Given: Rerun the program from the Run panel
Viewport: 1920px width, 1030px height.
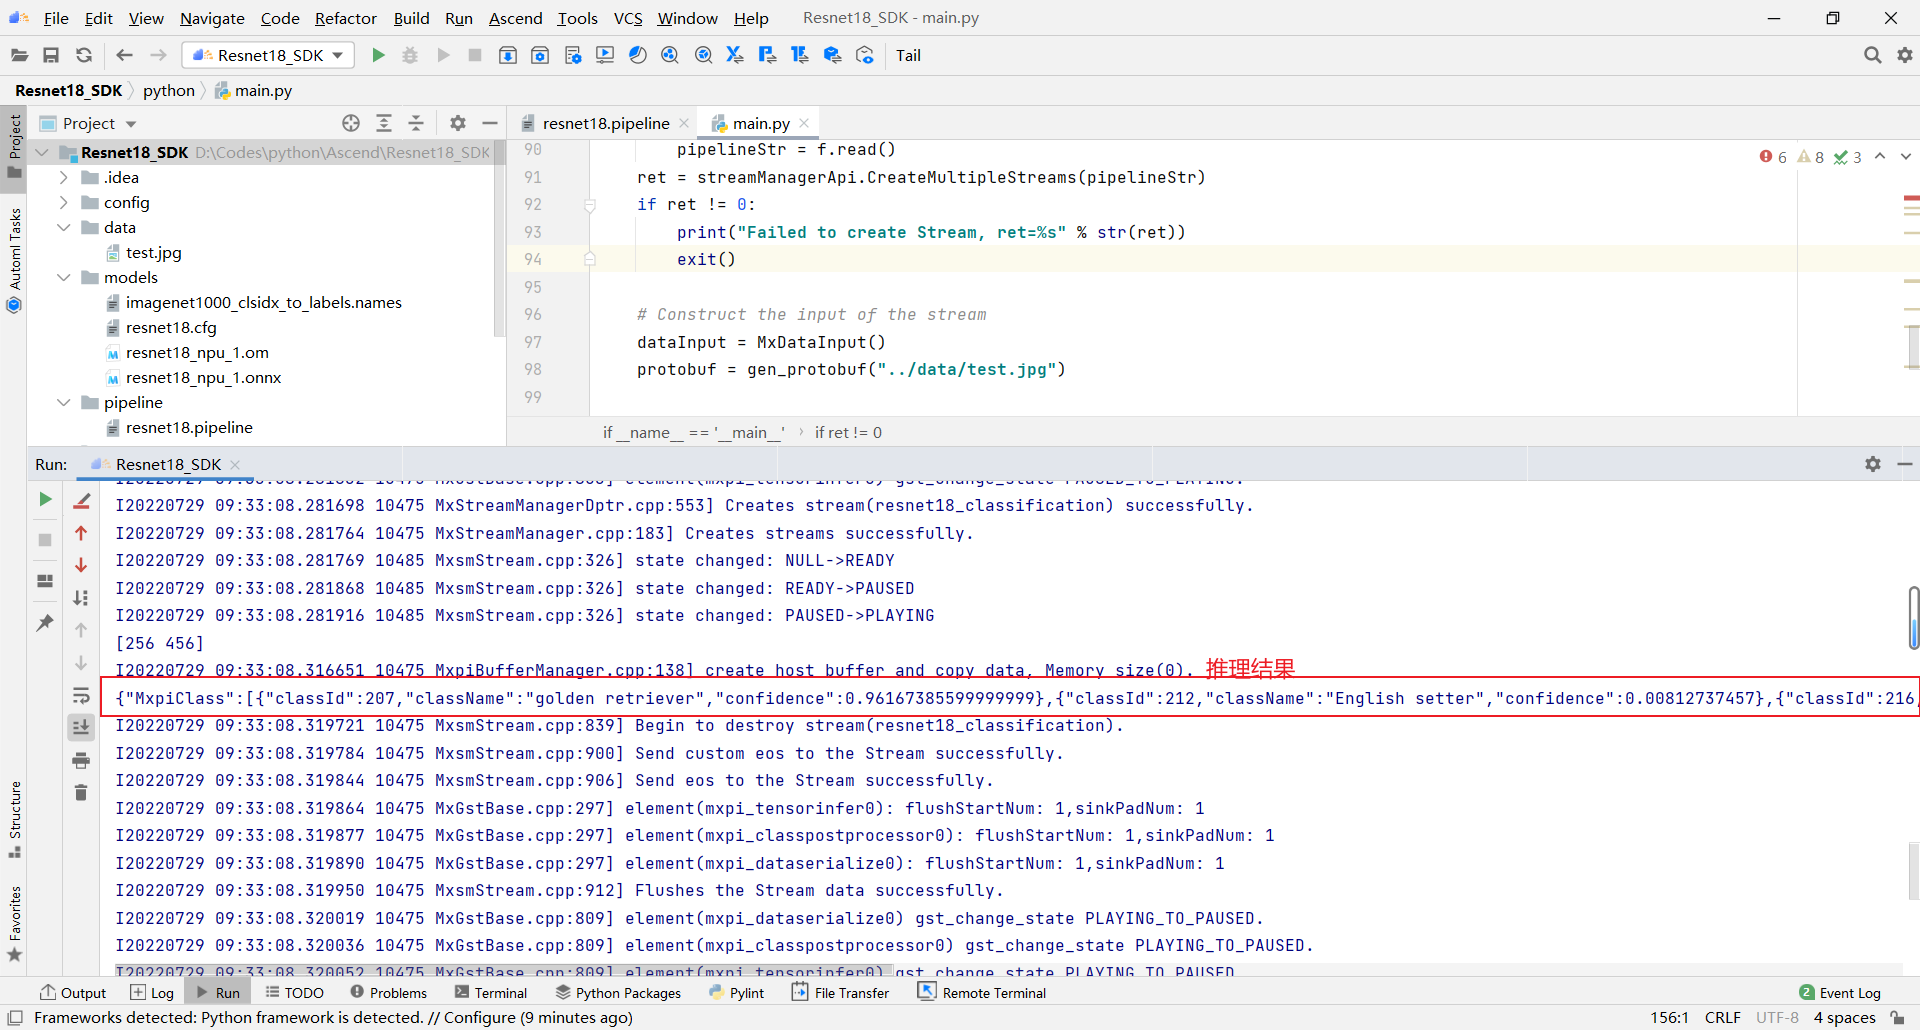Looking at the screenshot, I should 45,499.
